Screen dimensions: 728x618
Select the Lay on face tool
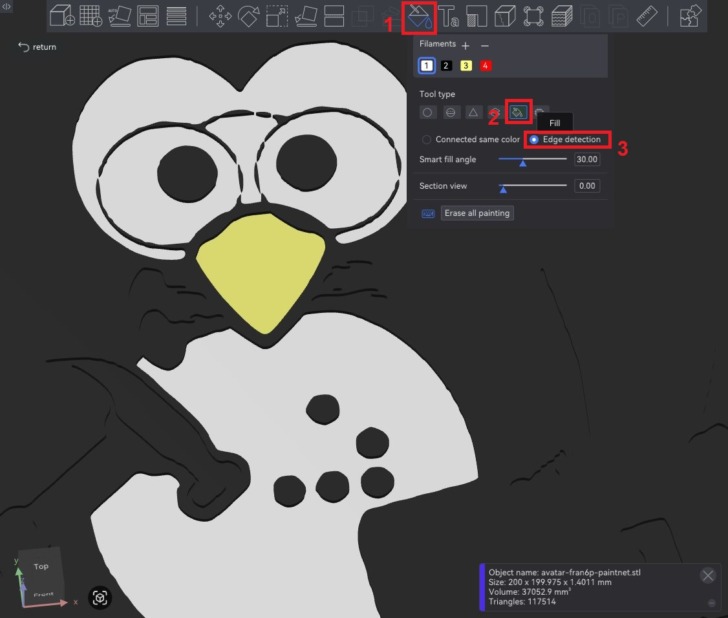tap(306, 16)
